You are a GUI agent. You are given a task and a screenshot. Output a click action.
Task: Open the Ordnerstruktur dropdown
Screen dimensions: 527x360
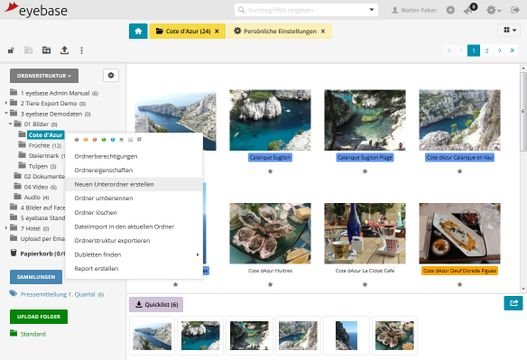click(x=44, y=76)
